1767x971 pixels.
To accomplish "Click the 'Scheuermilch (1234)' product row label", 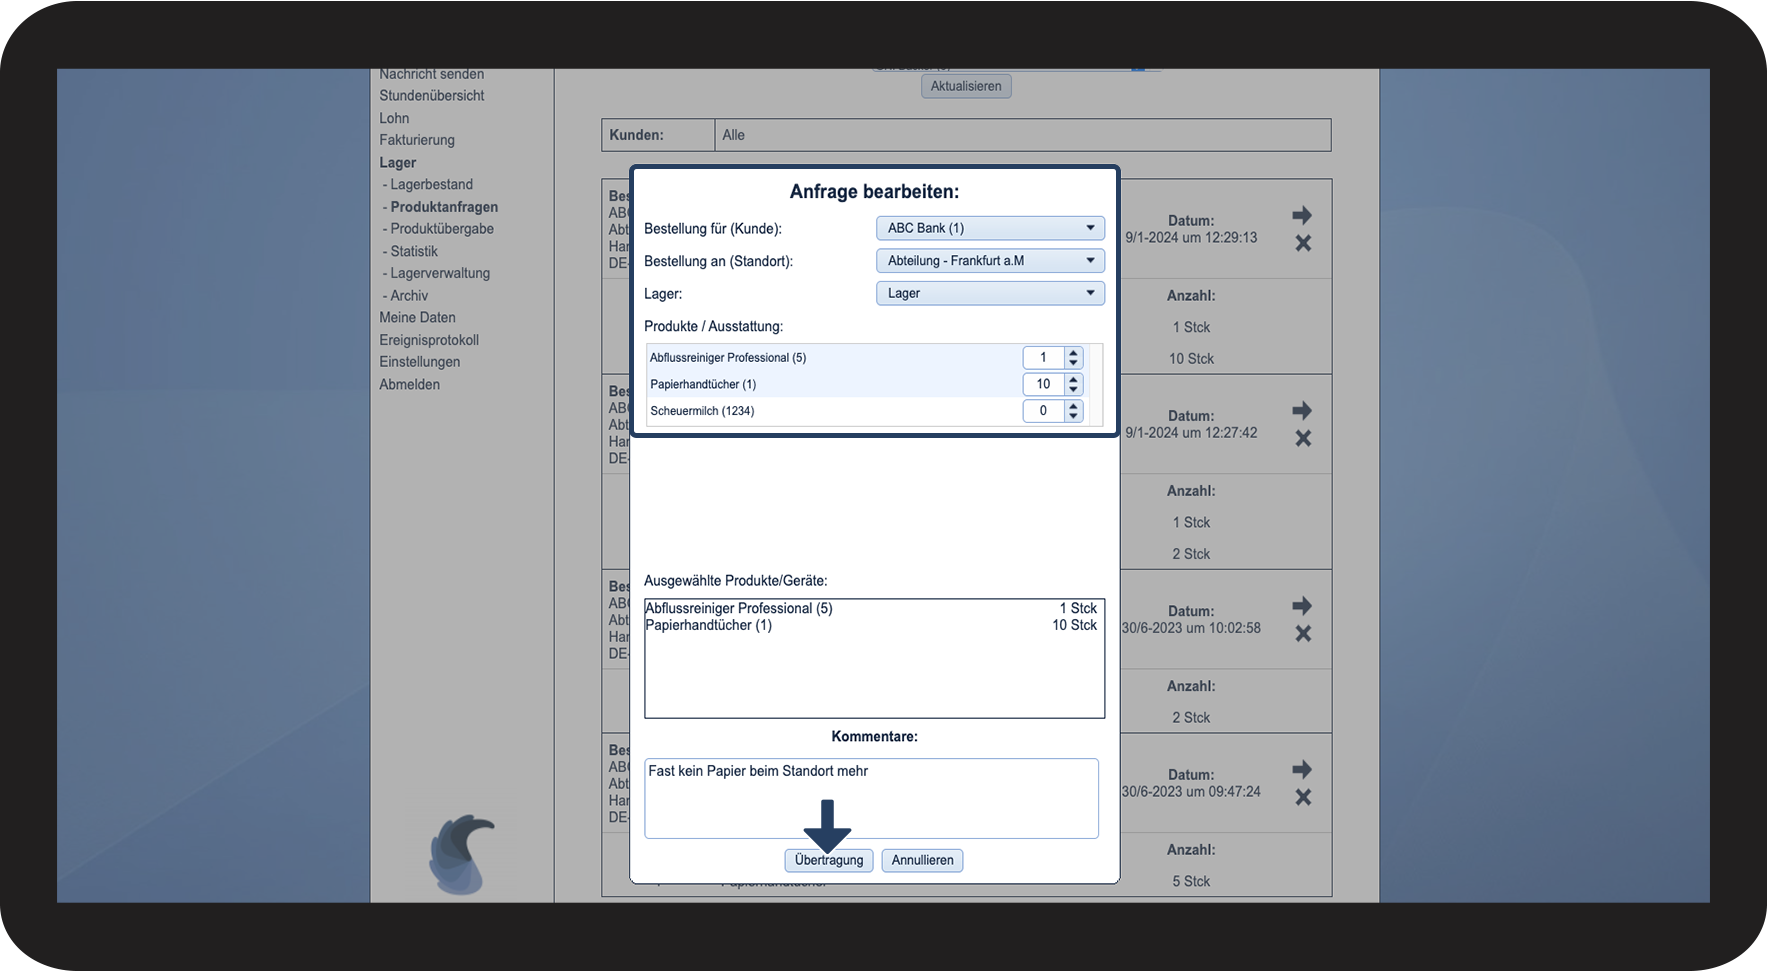I will point(702,411).
